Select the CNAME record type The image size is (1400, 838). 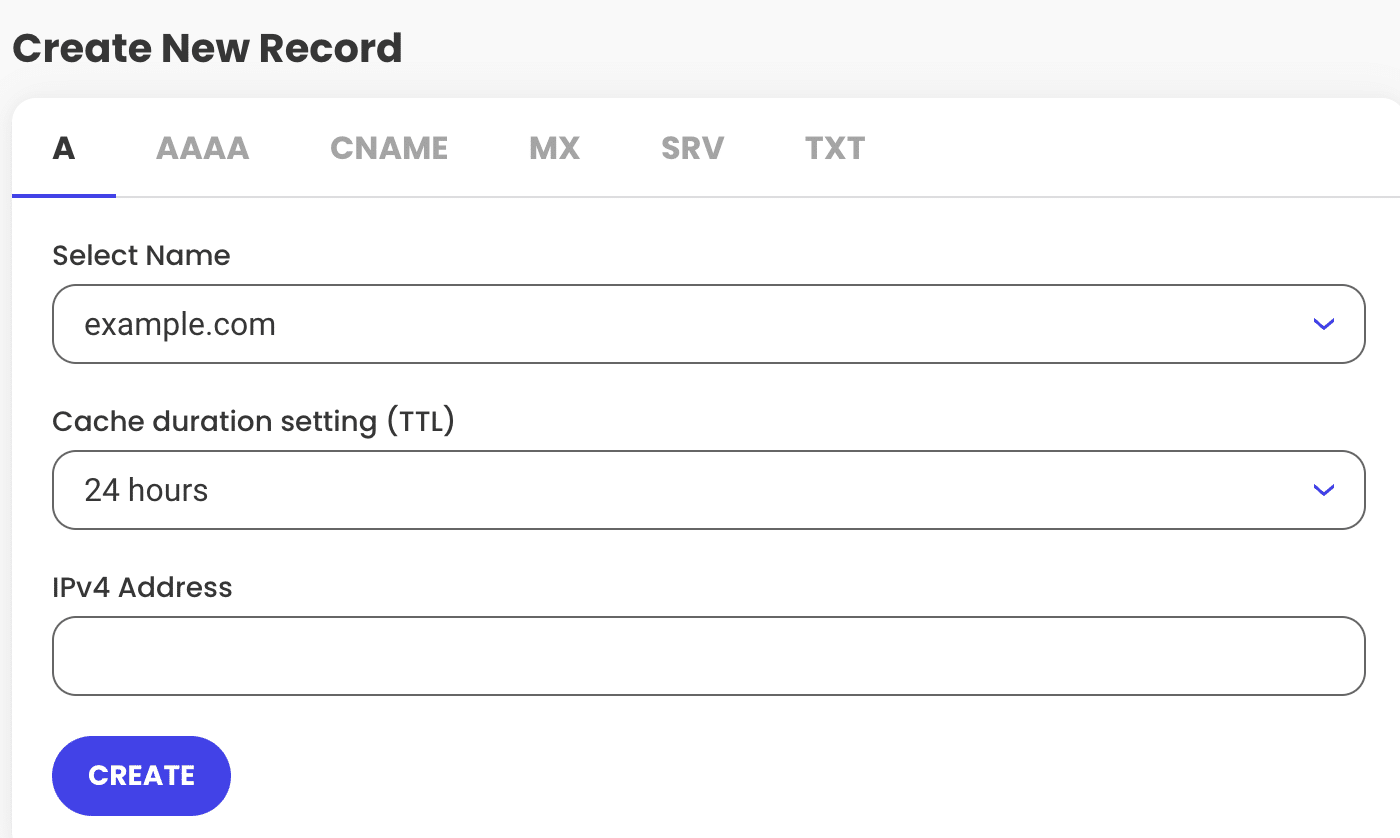click(x=389, y=147)
